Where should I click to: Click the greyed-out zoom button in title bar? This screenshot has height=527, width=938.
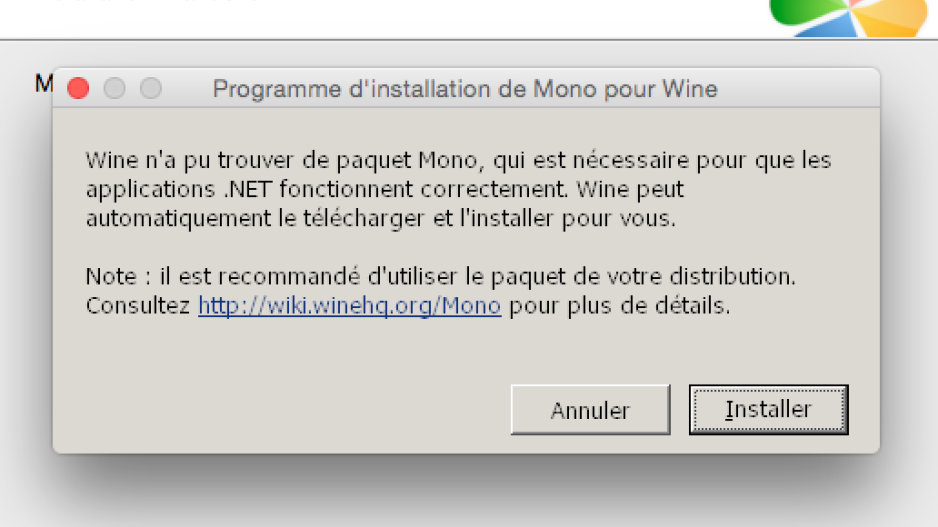pyautogui.click(x=151, y=89)
